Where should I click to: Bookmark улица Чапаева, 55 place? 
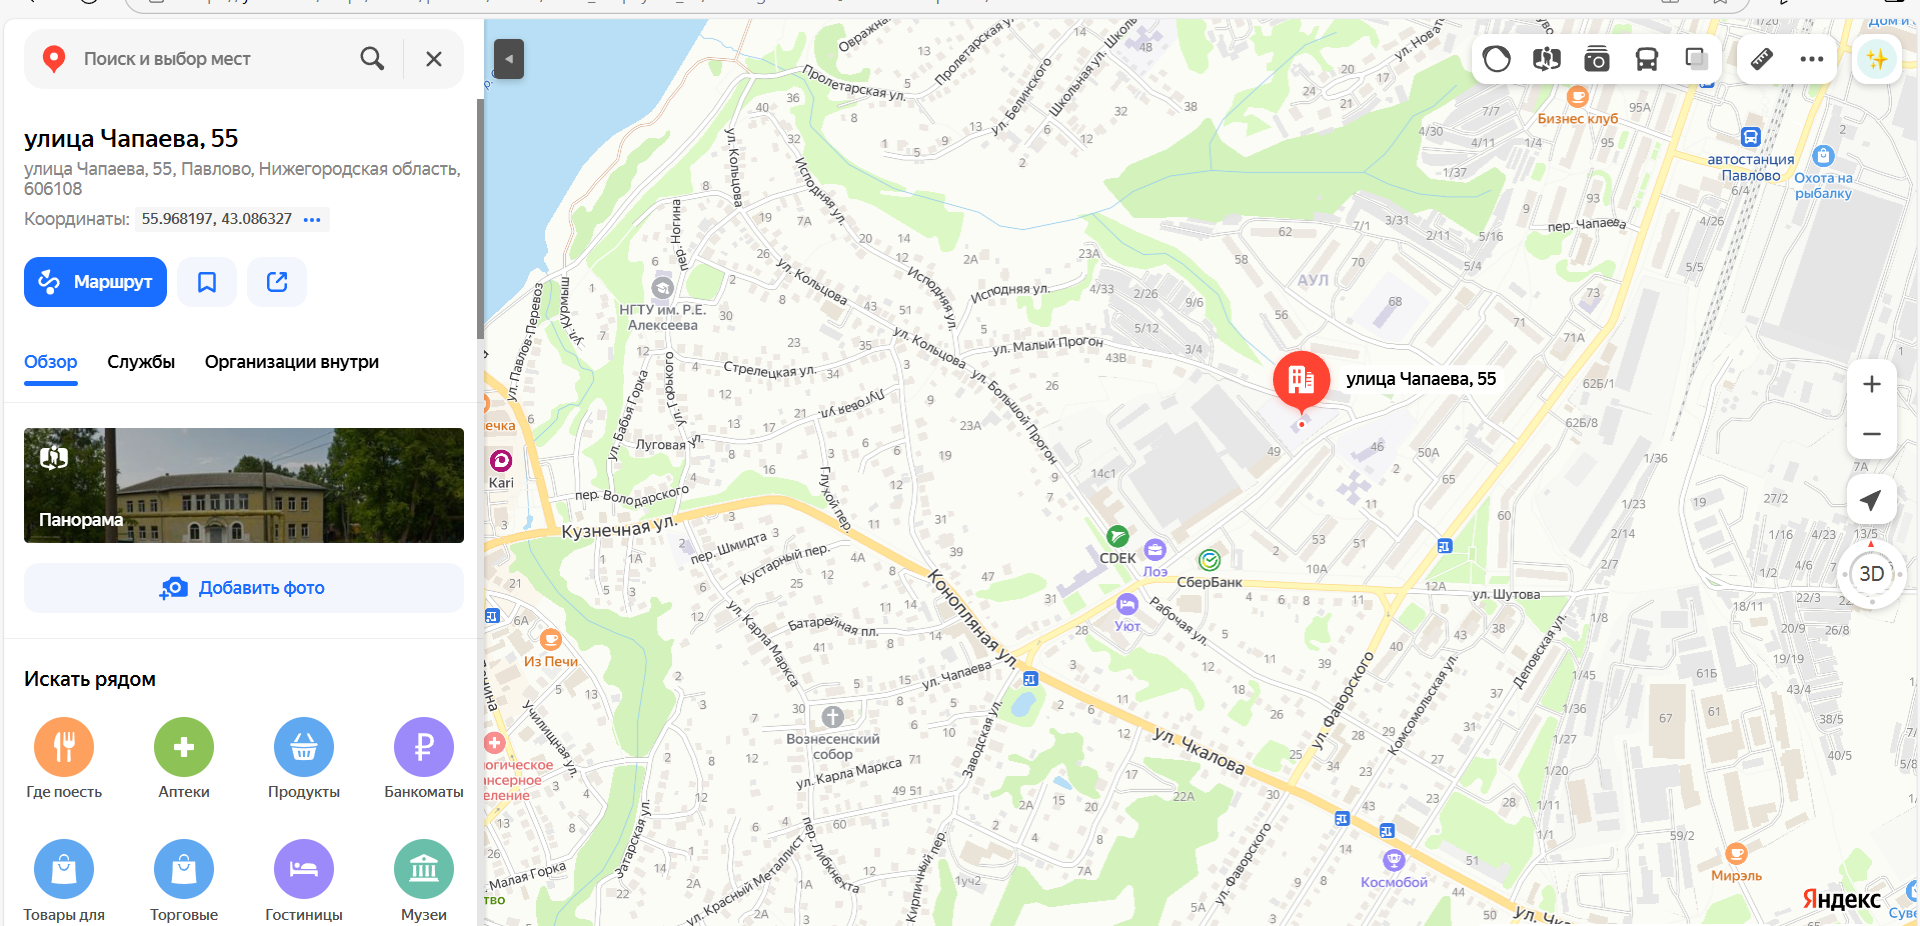click(x=207, y=282)
